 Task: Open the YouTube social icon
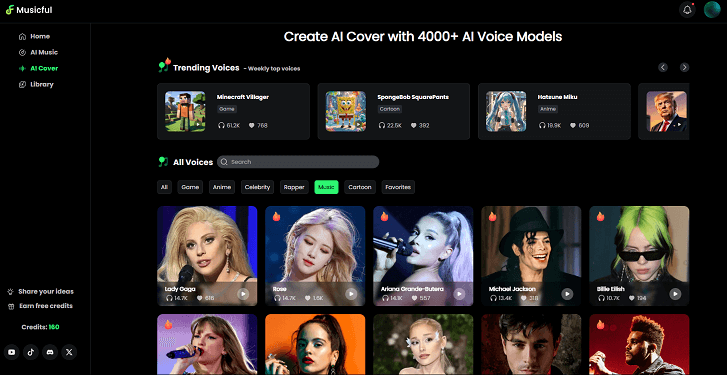point(12,352)
